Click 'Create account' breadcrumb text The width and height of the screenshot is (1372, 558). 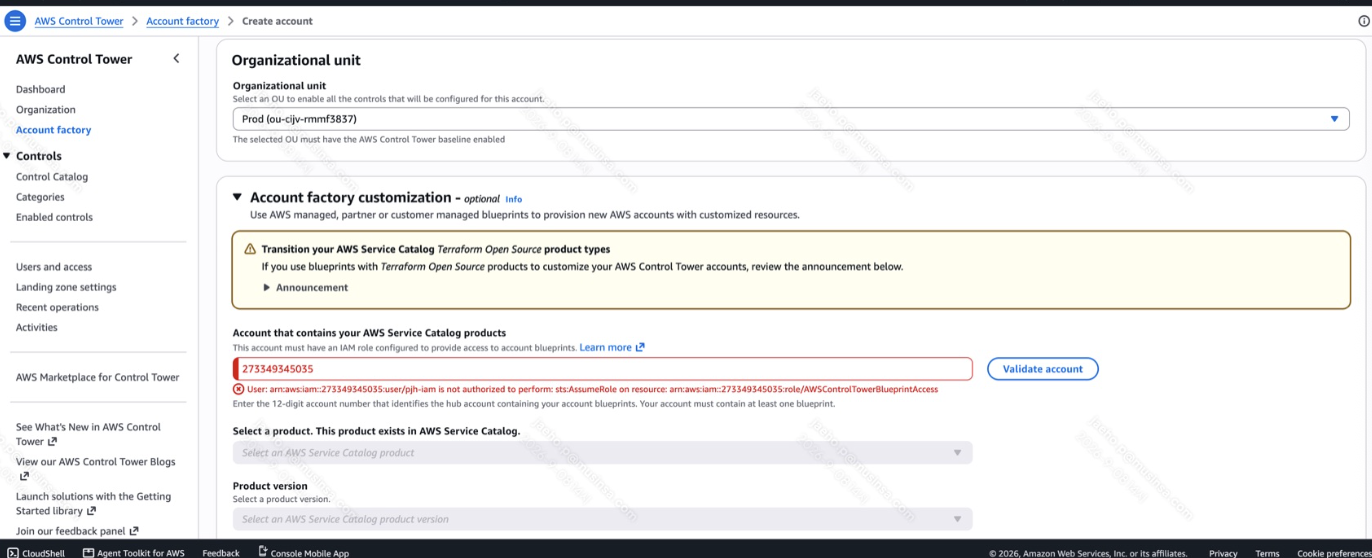(x=277, y=21)
